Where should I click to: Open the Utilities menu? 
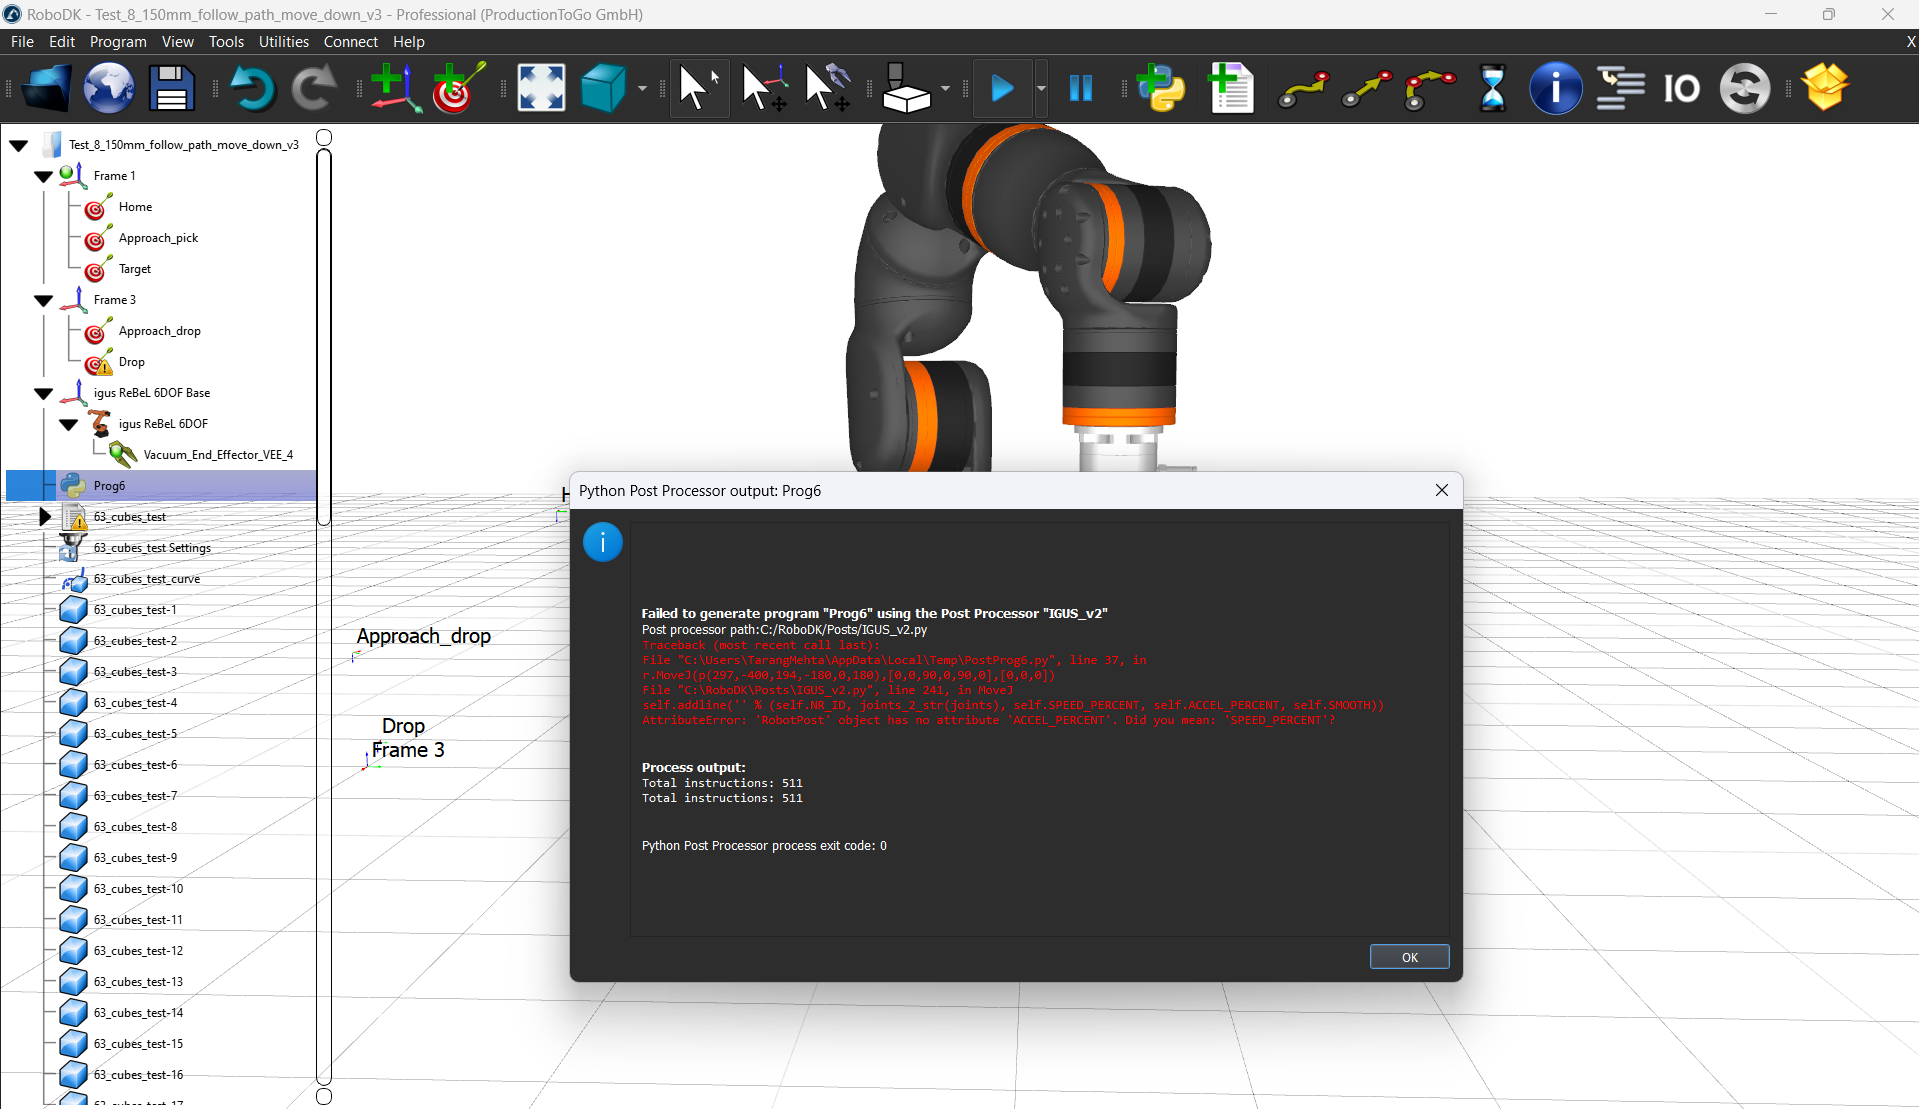[x=283, y=42]
